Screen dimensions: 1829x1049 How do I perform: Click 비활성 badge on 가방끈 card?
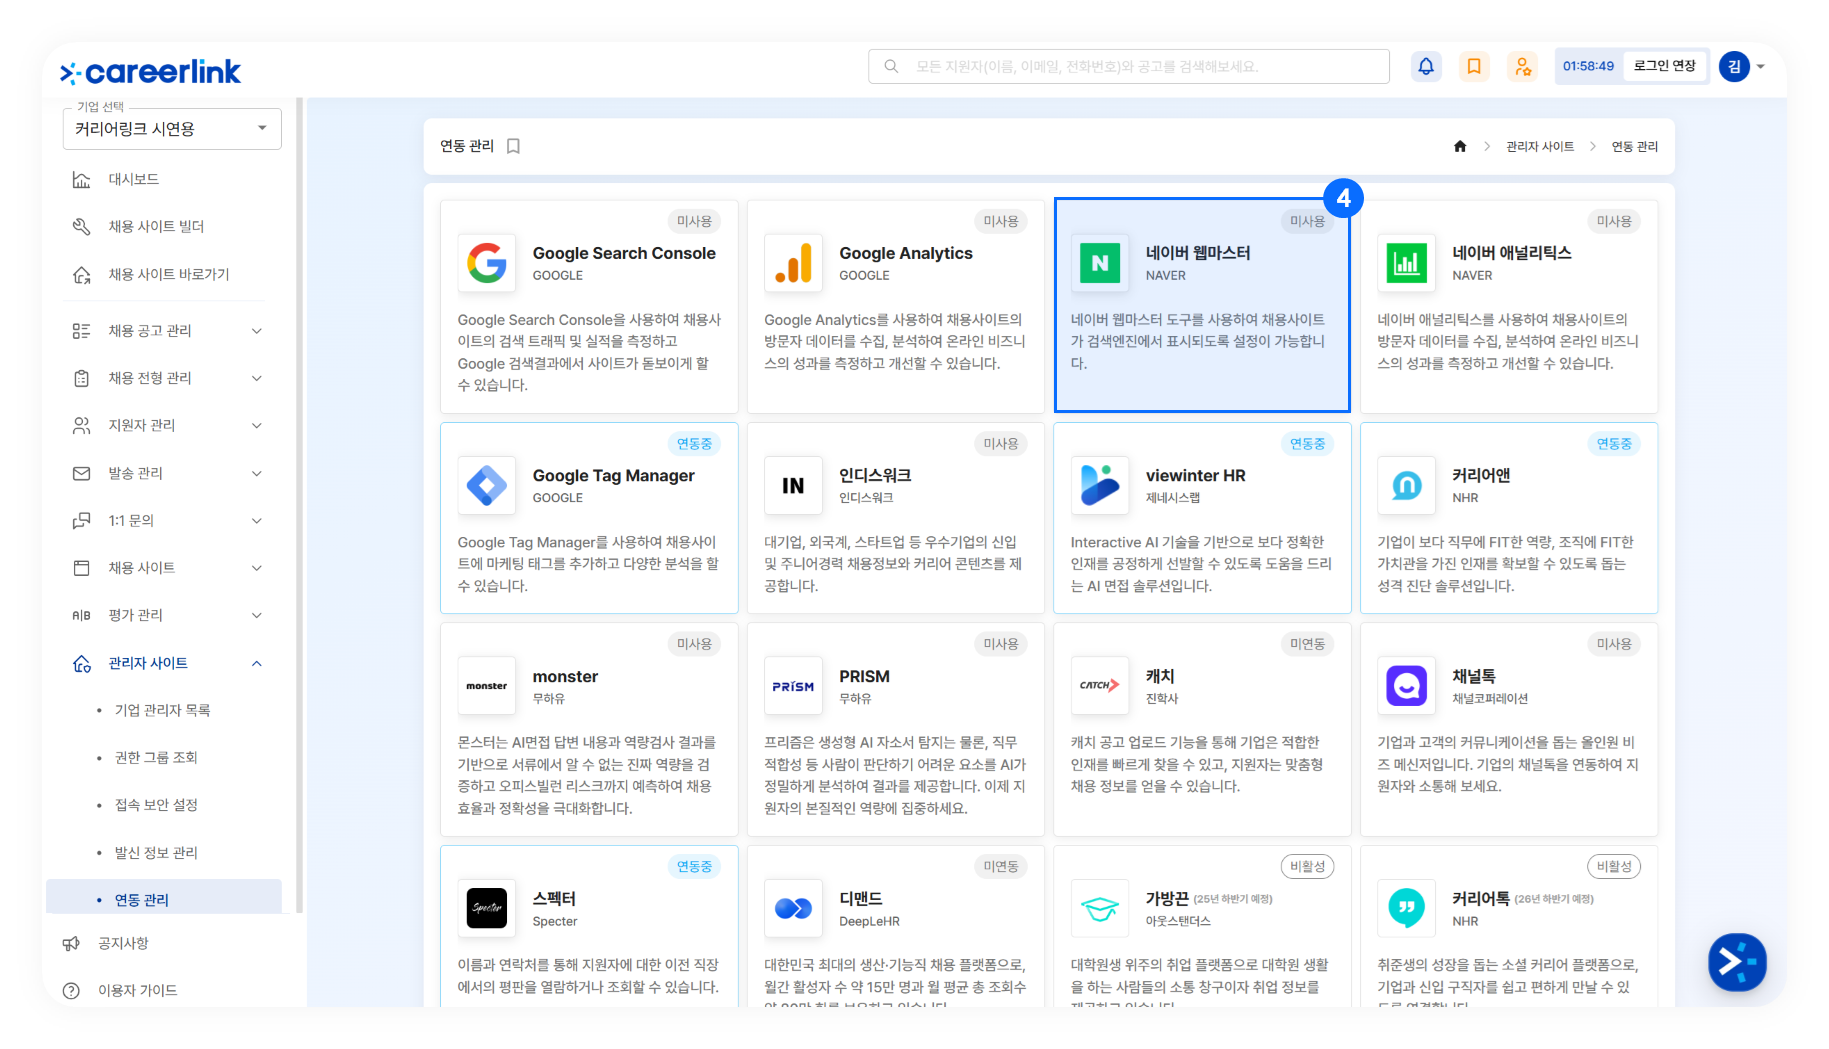tap(1307, 866)
